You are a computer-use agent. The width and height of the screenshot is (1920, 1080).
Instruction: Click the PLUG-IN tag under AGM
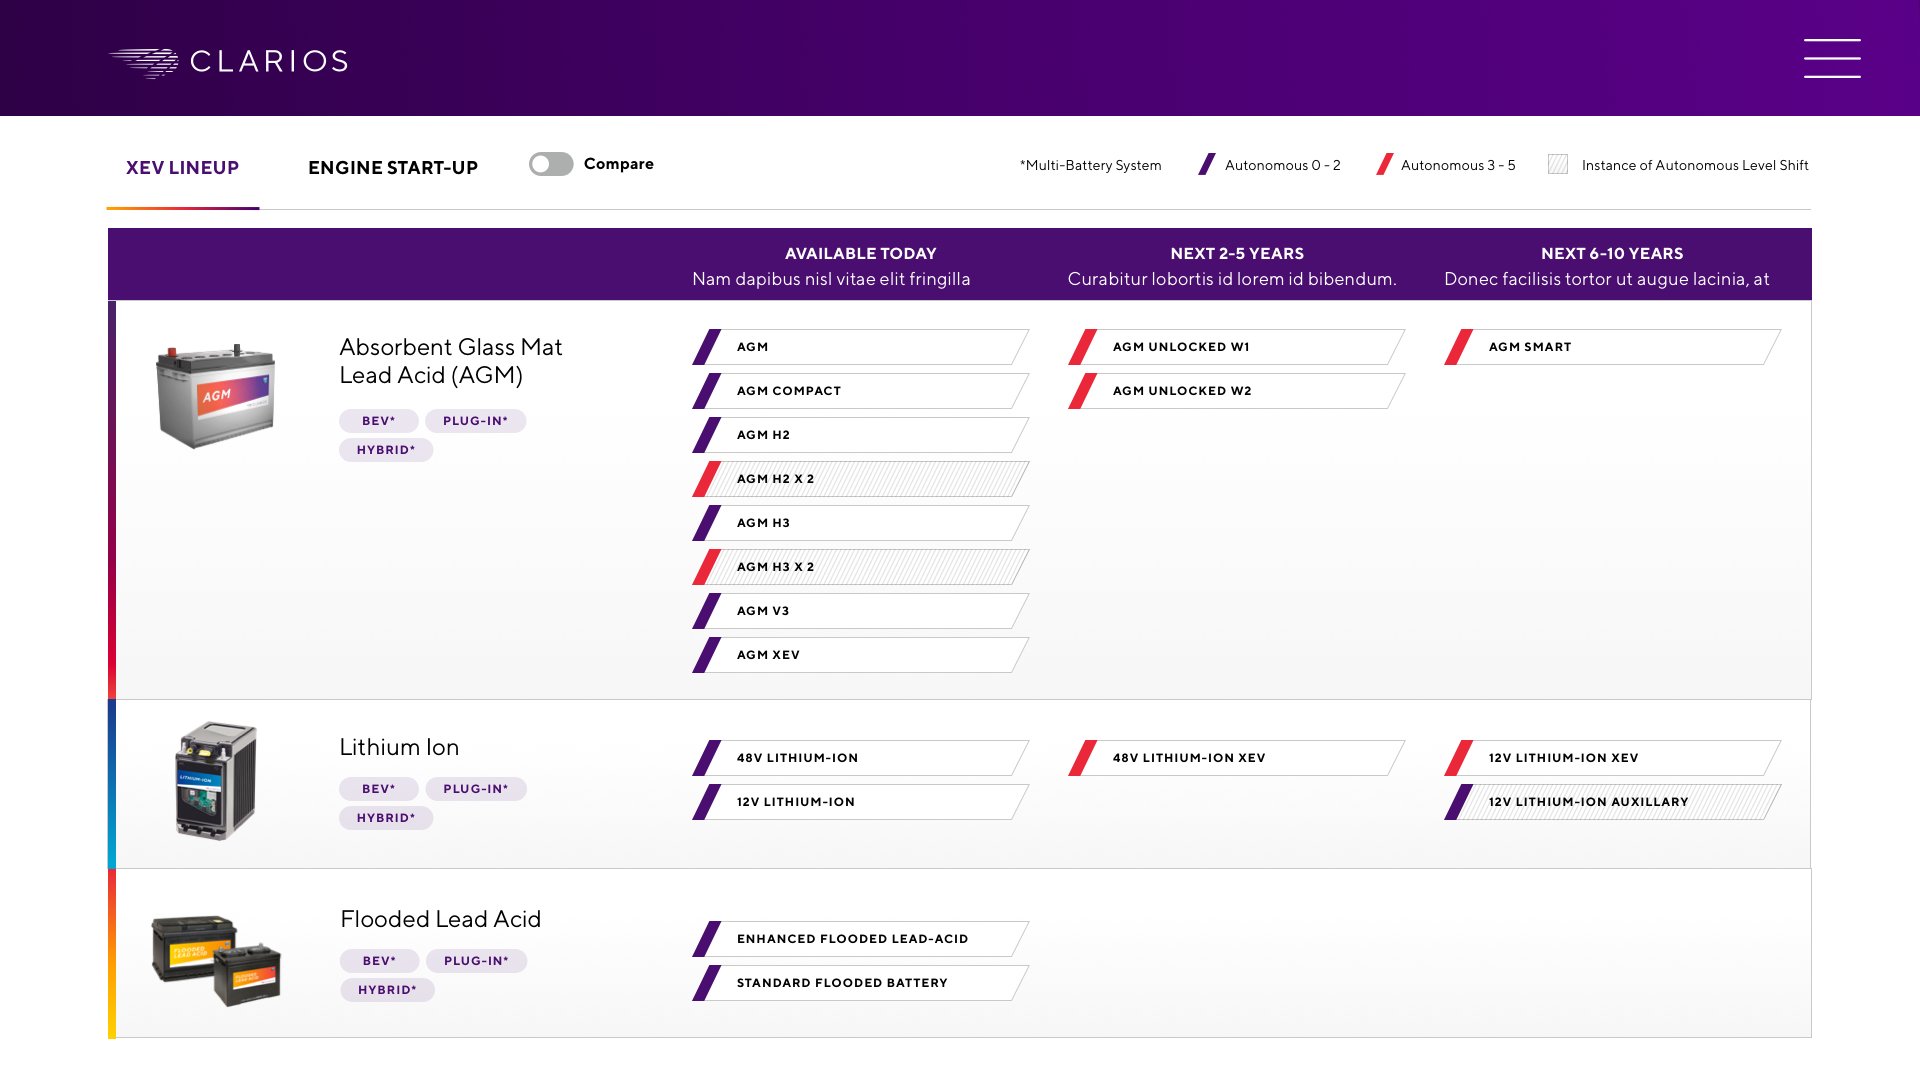pos(475,421)
